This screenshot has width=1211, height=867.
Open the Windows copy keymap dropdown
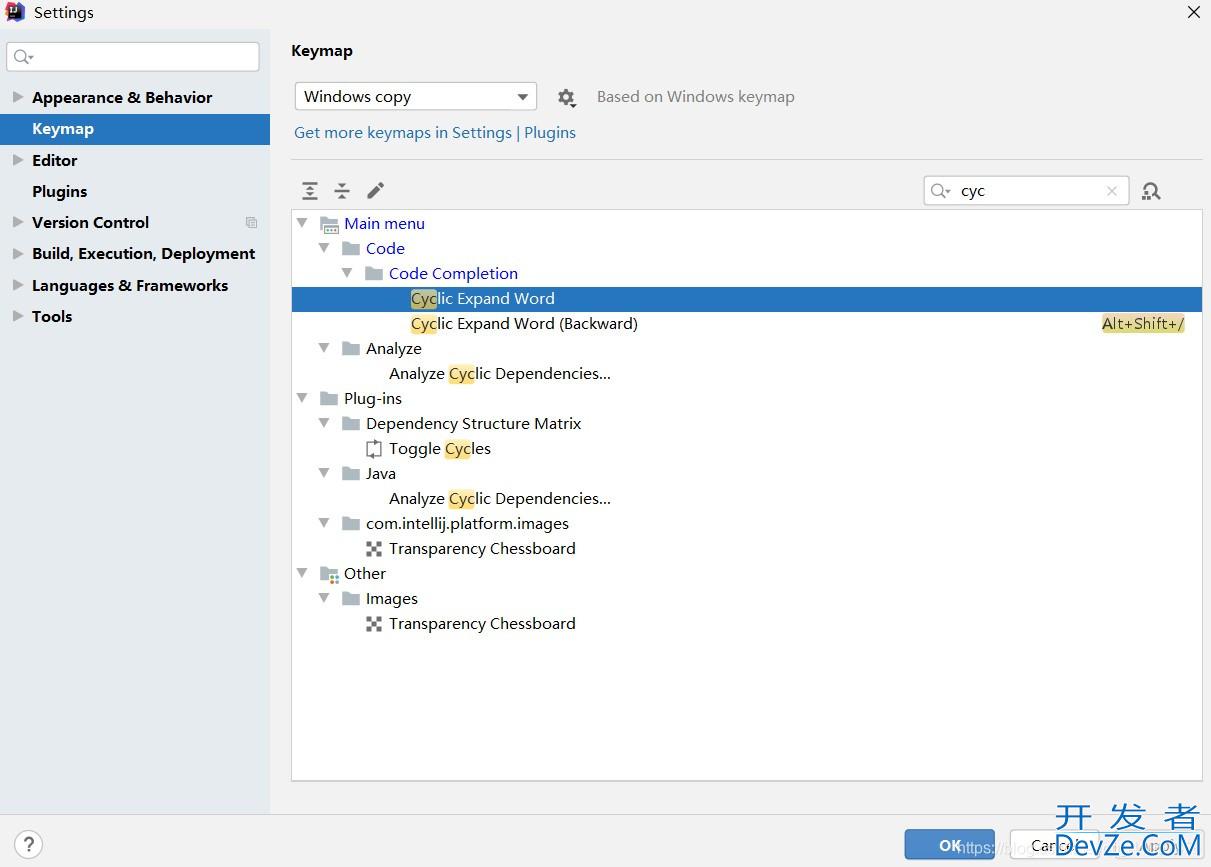tap(415, 96)
